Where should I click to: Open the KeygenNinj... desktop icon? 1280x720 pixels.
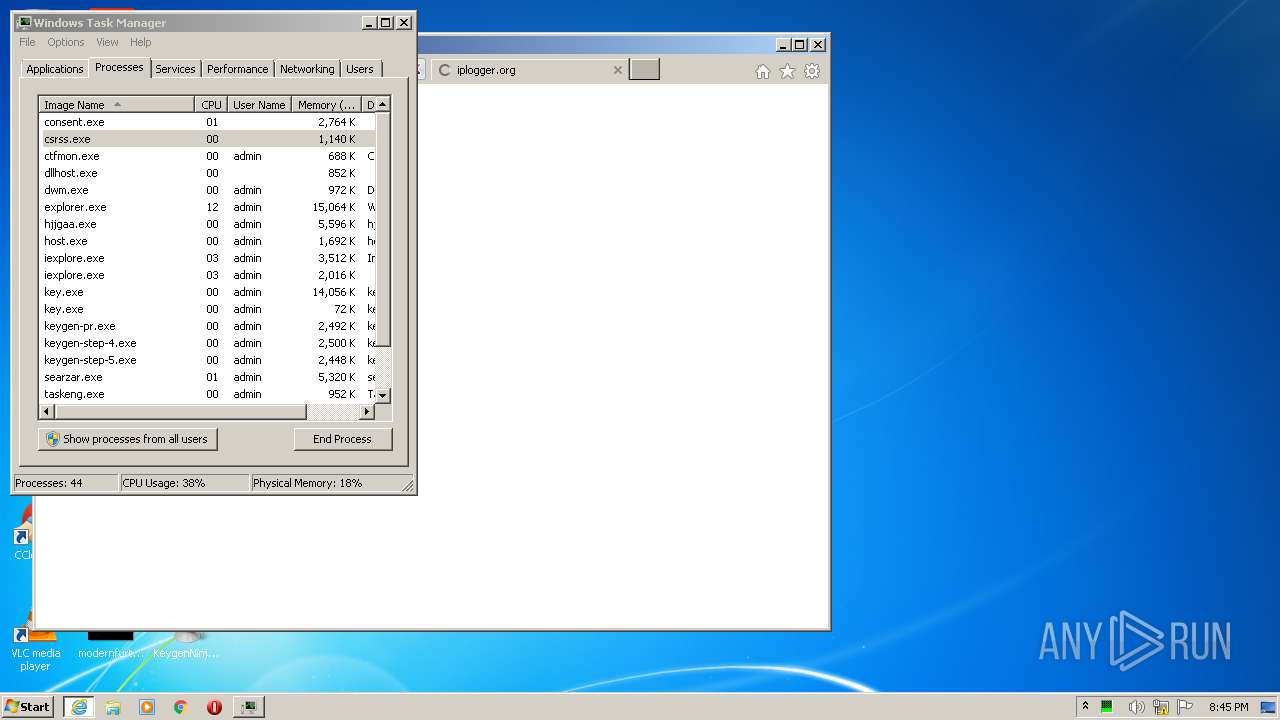[x=186, y=645]
